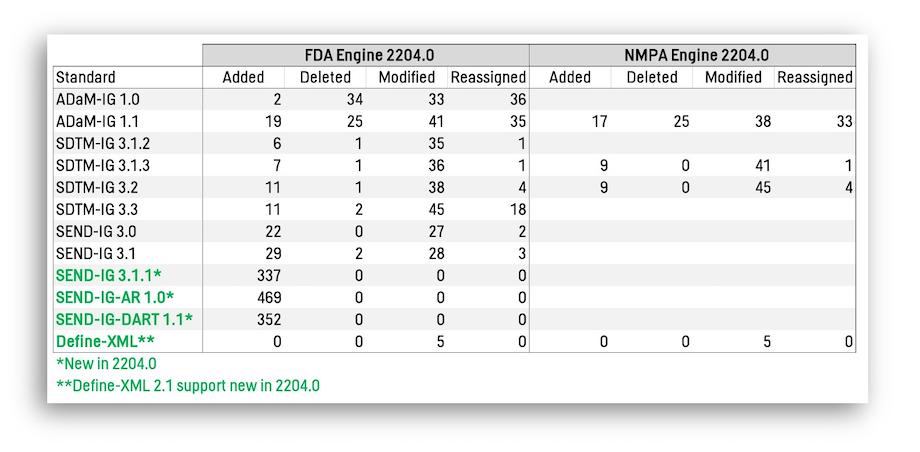This screenshot has height=452, width=920.
Task: Select the ADaM-IG 1.1 row label
Action: [x=89, y=122]
